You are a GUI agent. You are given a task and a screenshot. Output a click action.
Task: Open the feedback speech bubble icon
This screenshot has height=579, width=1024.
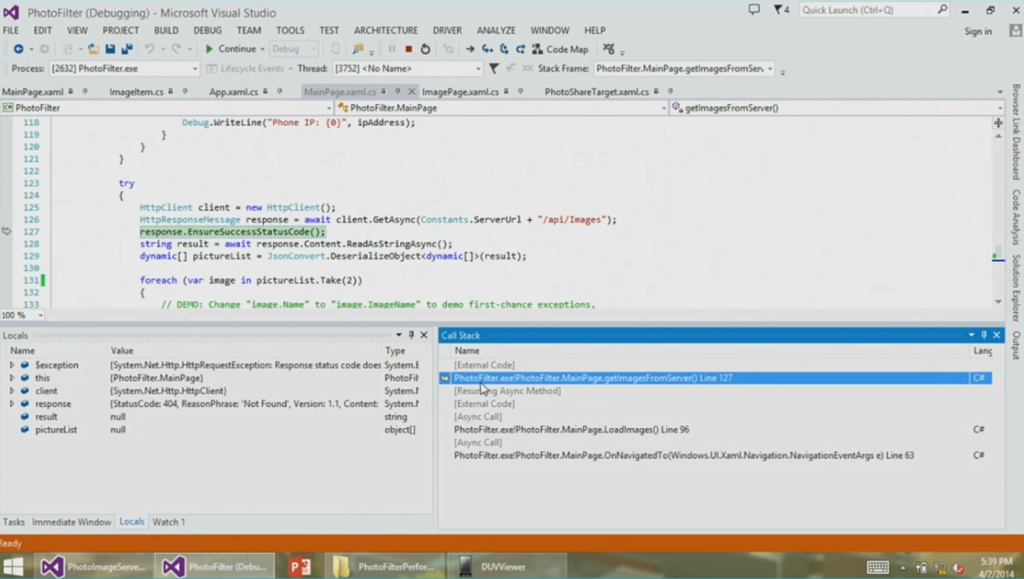coord(754,10)
